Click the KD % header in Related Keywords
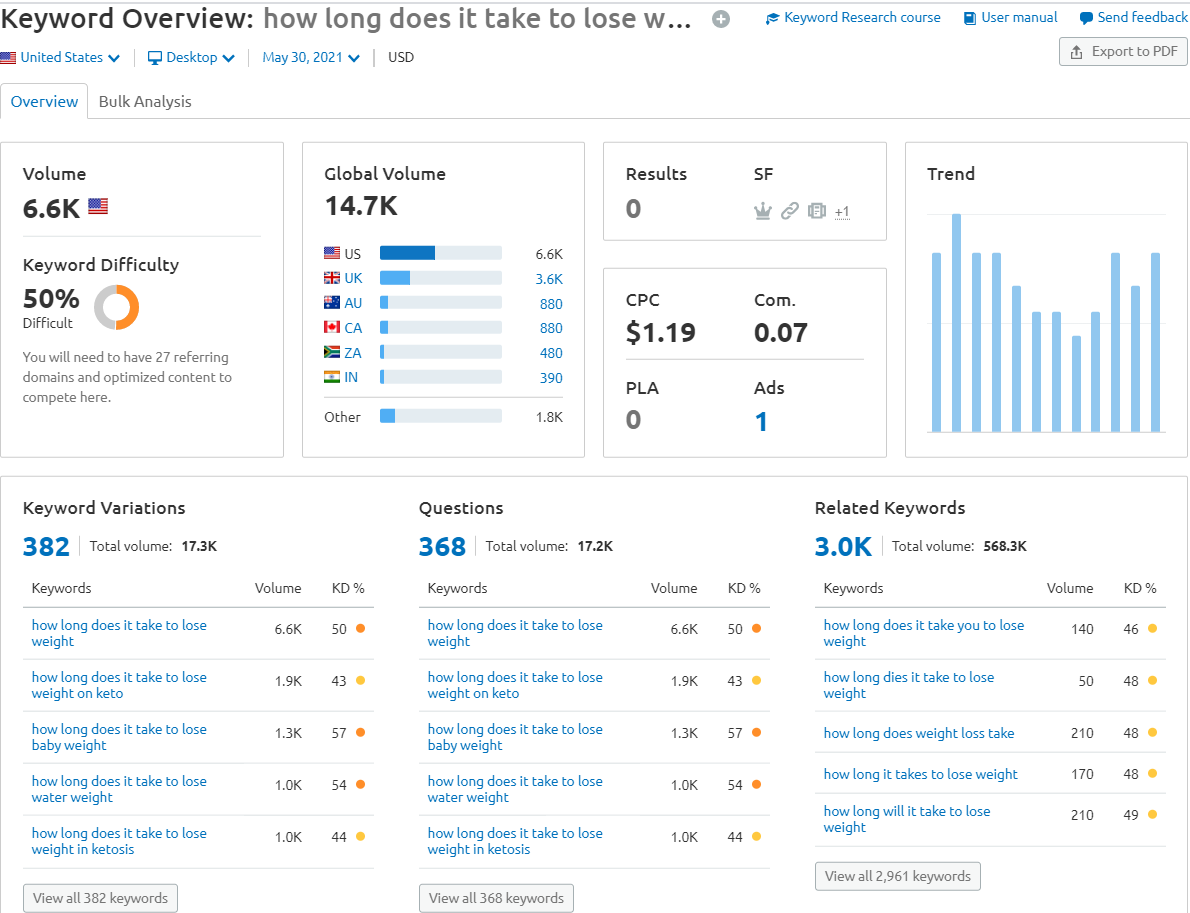 [1140, 588]
